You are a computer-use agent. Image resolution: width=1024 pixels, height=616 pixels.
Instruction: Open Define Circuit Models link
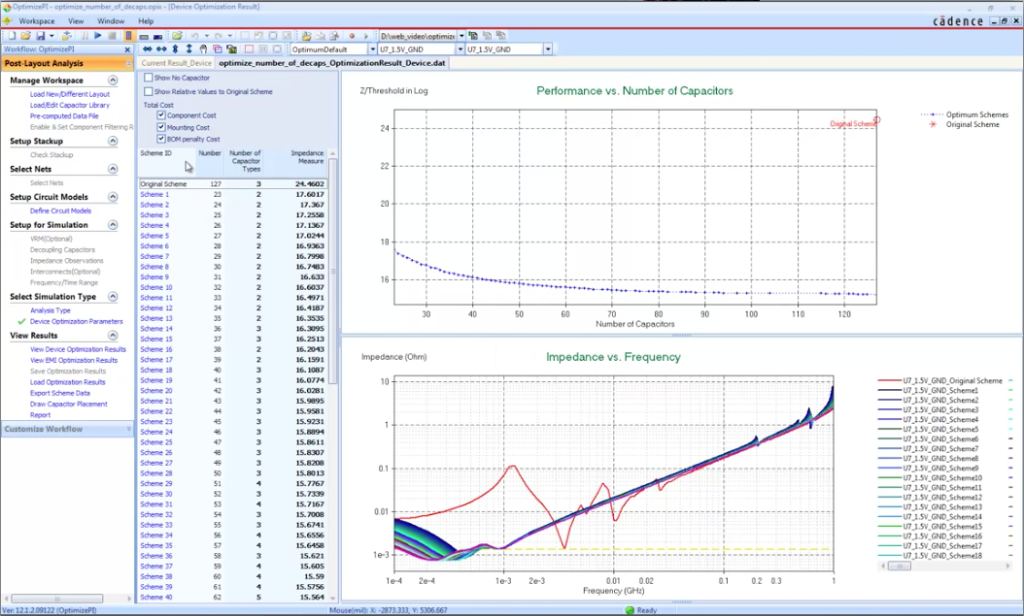tap(61, 211)
